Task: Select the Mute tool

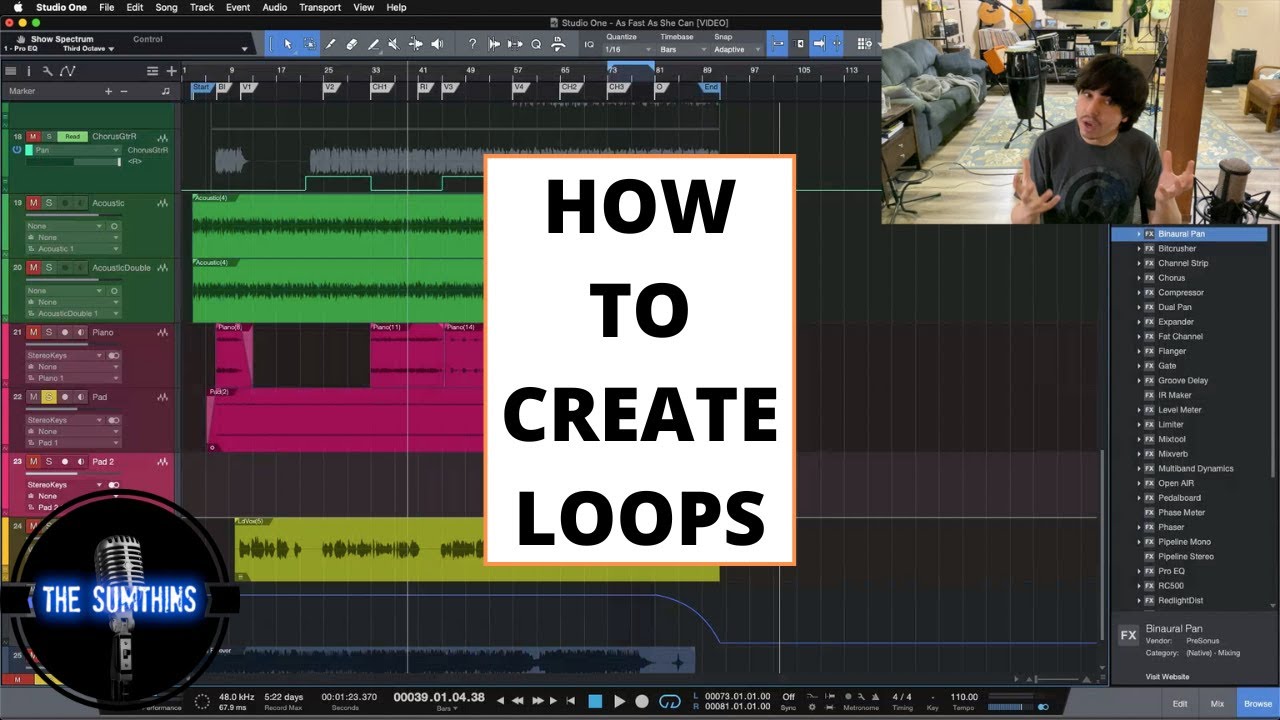Action: pos(394,44)
